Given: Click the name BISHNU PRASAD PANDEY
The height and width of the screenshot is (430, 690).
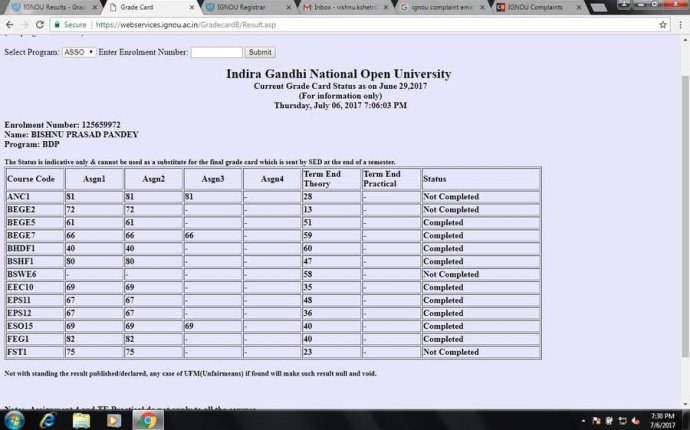Looking at the screenshot, I should pos(84,134).
